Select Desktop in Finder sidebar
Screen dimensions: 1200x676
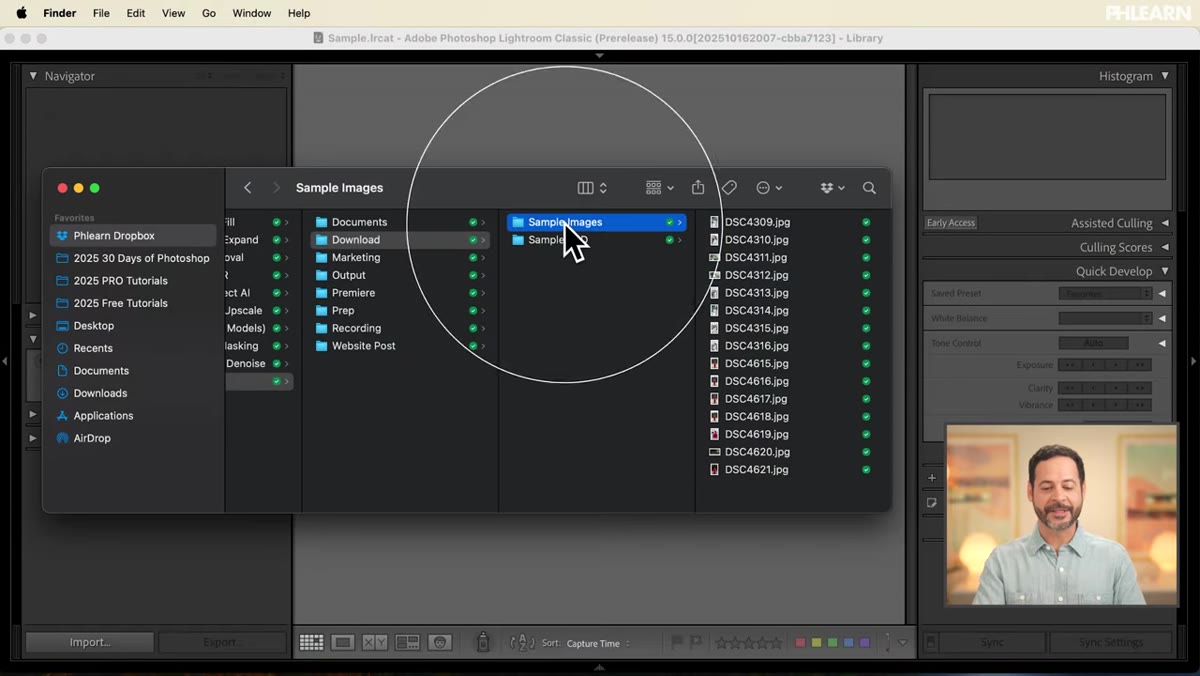tap(93, 326)
